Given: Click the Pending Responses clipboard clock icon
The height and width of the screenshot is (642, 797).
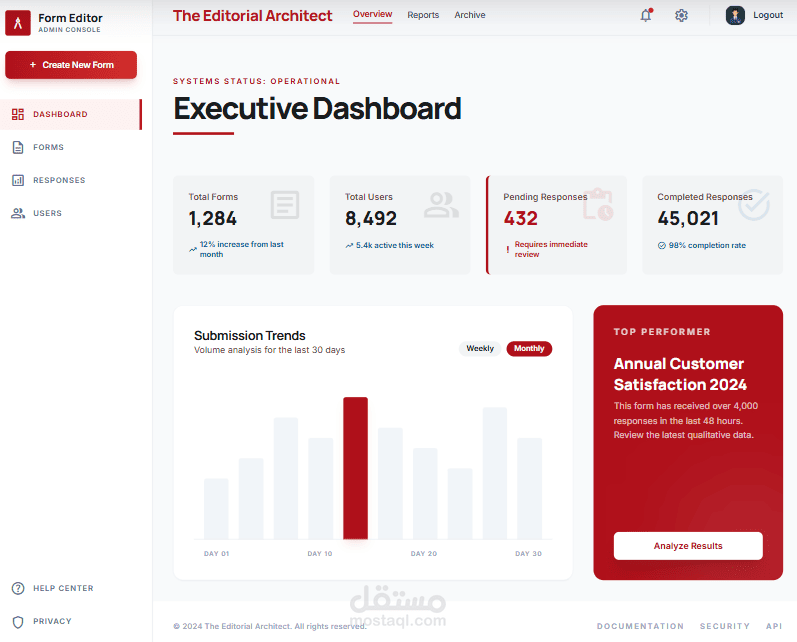Looking at the screenshot, I should click(598, 205).
